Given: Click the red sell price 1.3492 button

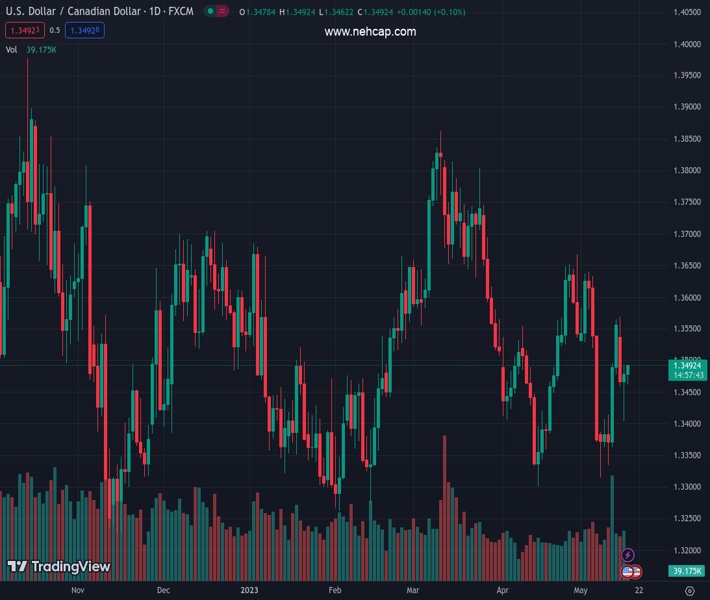Looking at the screenshot, I should pos(24,30).
